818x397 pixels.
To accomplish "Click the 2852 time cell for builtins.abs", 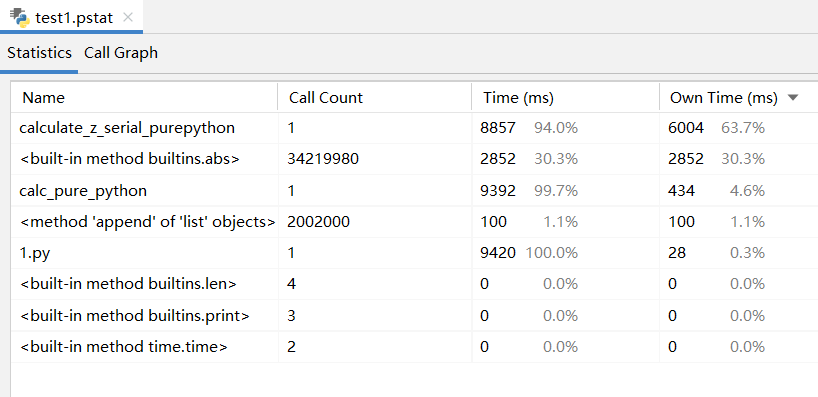I will pos(566,159).
